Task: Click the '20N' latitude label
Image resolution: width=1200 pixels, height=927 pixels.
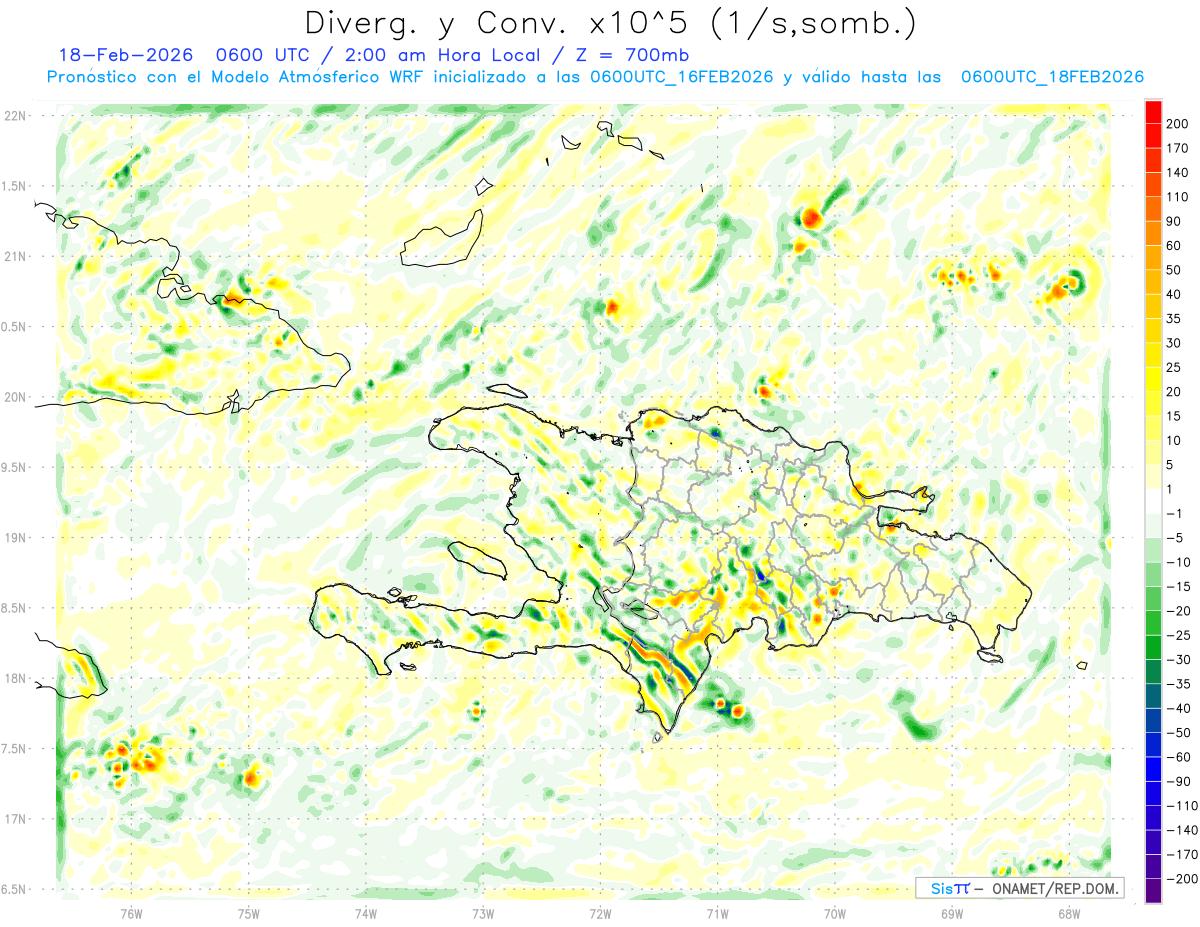Action: tap(15, 397)
